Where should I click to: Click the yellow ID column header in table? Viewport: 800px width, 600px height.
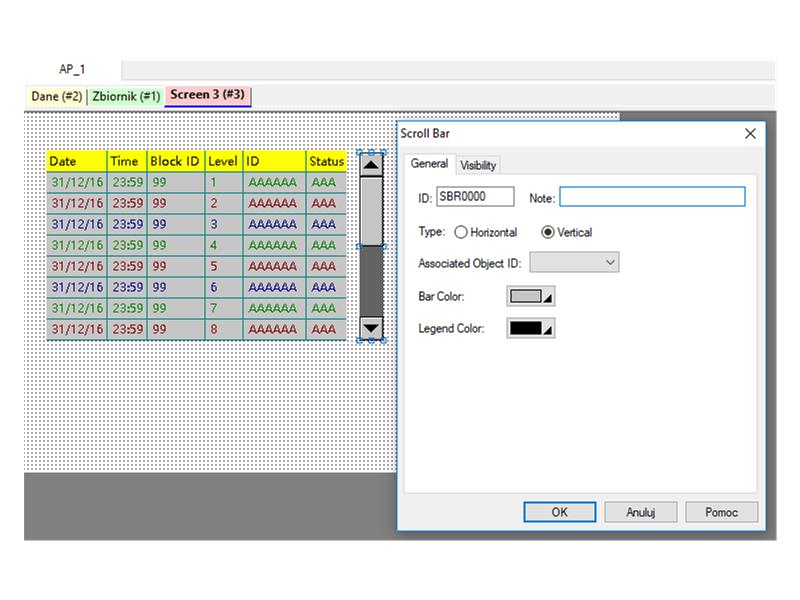[274, 161]
